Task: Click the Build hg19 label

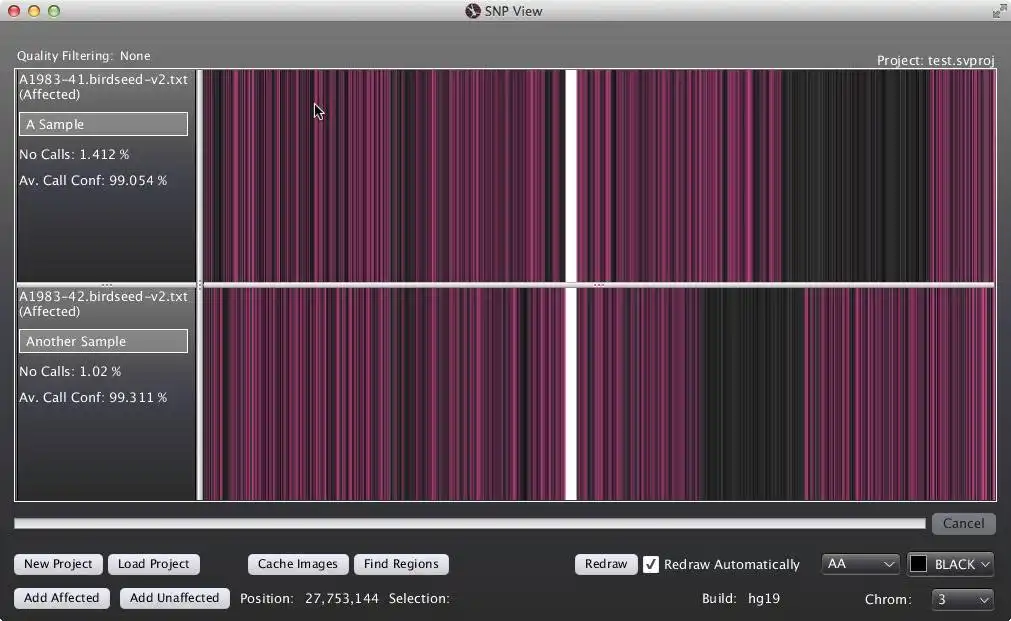Action: (741, 598)
